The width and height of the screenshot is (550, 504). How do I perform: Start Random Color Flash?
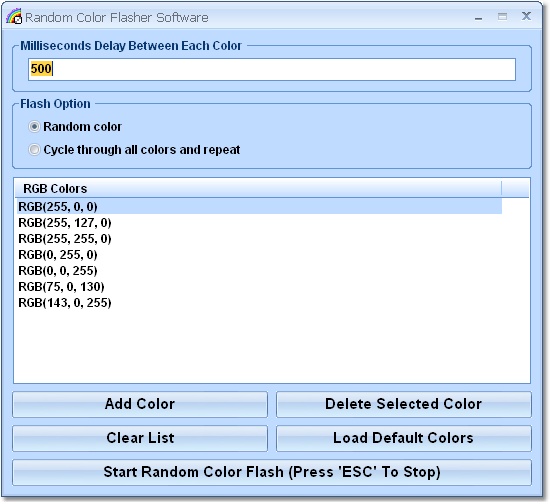pos(272,472)
